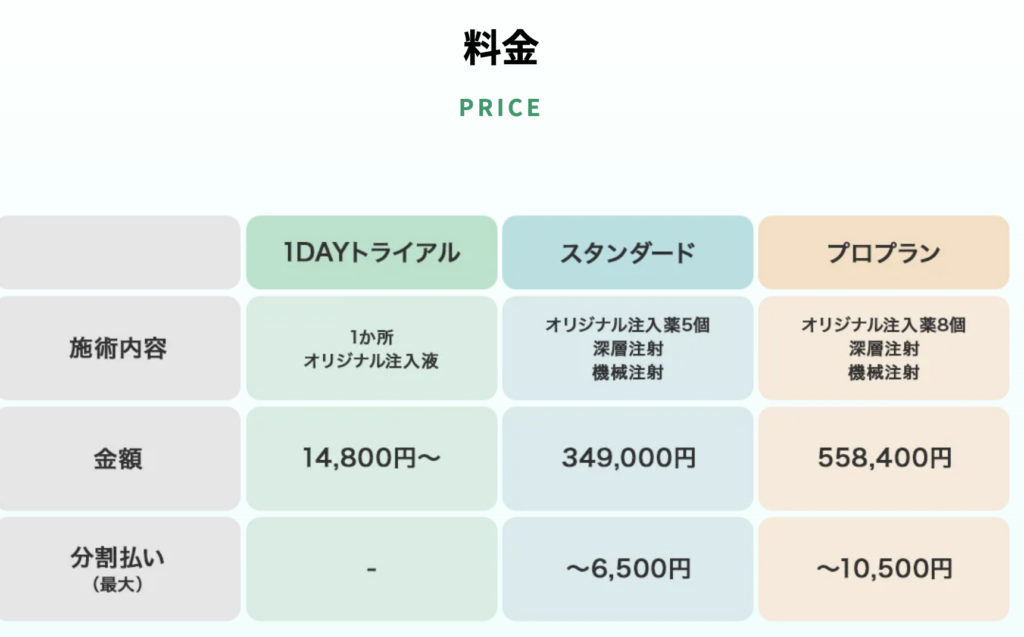Click the オリジナル注入薬5個 text

[x=627, y=325]
